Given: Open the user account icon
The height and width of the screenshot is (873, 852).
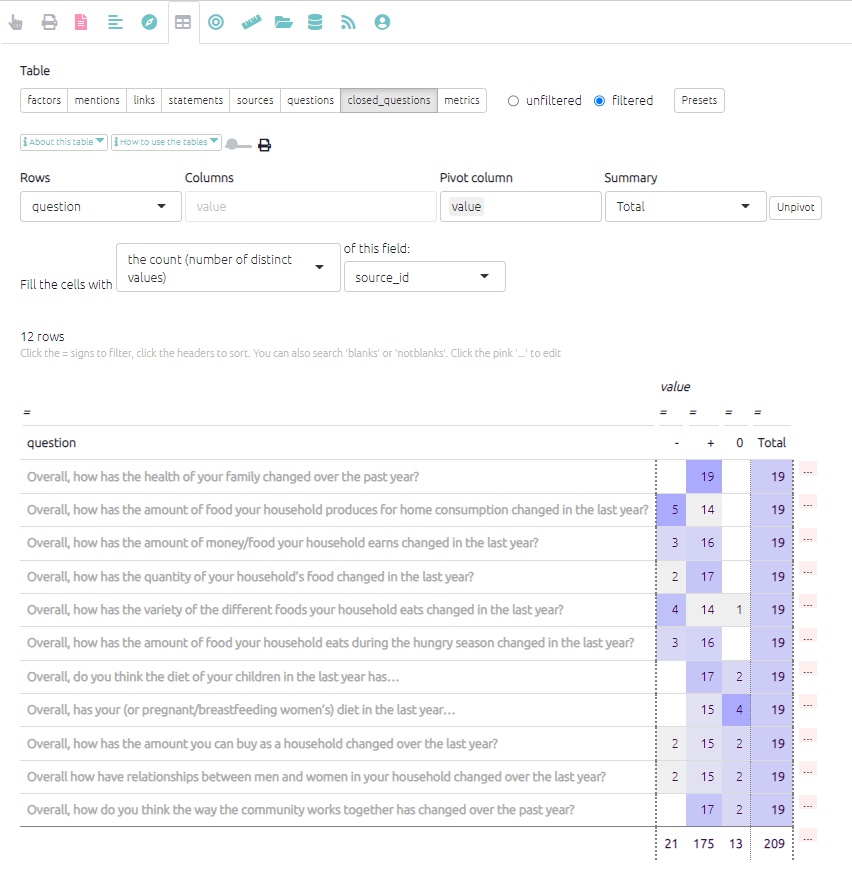Looking at the screenshot, I should [382, 22].
